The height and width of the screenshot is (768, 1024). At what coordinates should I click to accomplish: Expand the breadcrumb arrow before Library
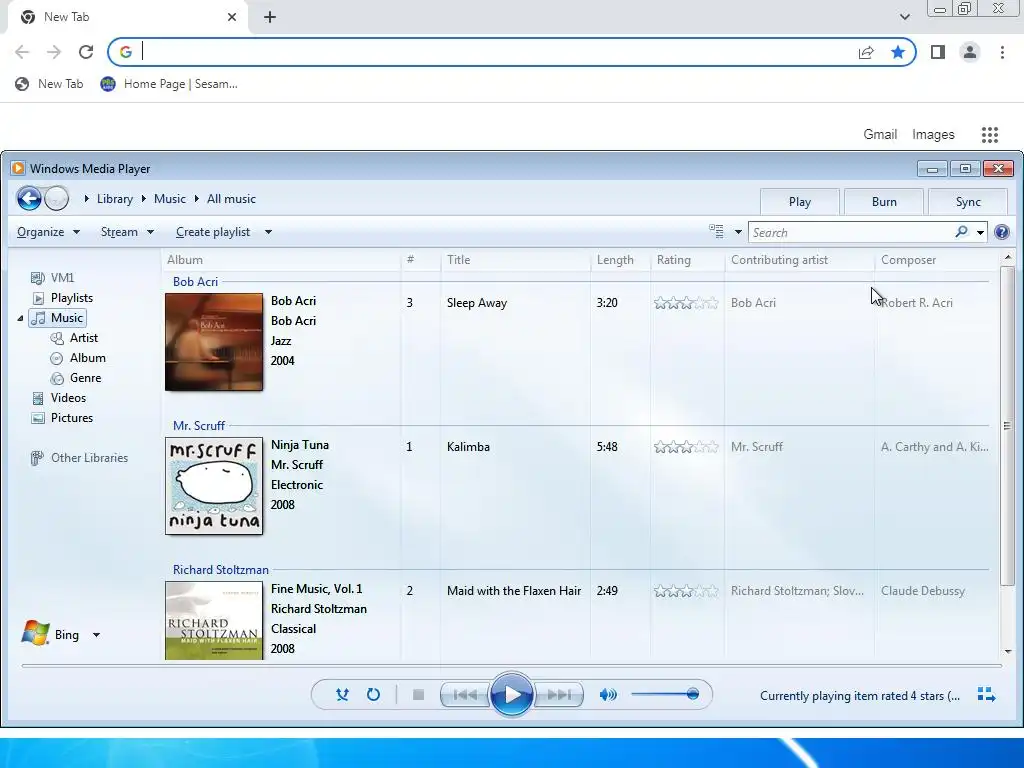click(x=86, y=199)
